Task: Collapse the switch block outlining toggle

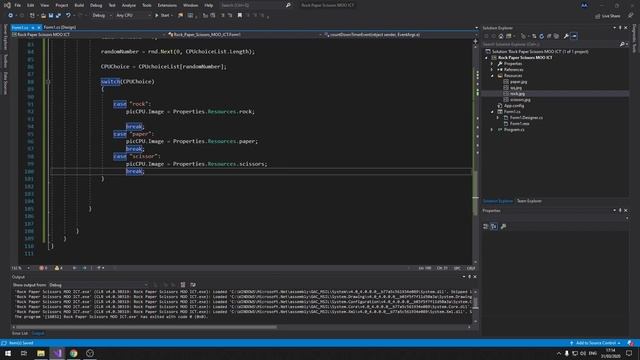Action: point(48,82)
